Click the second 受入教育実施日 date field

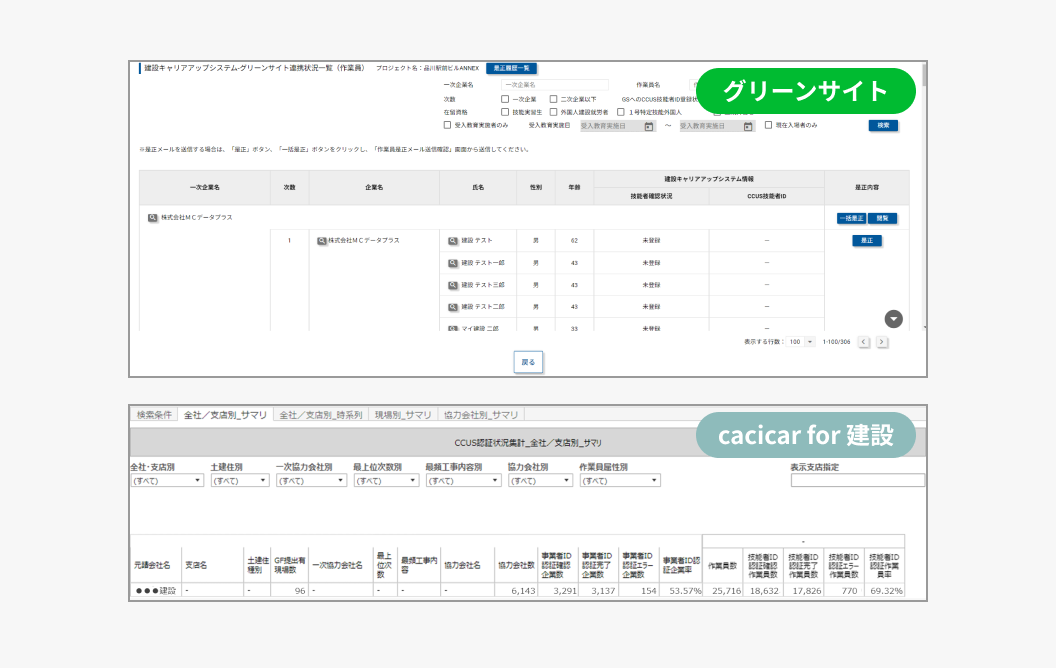pos(717,127)
